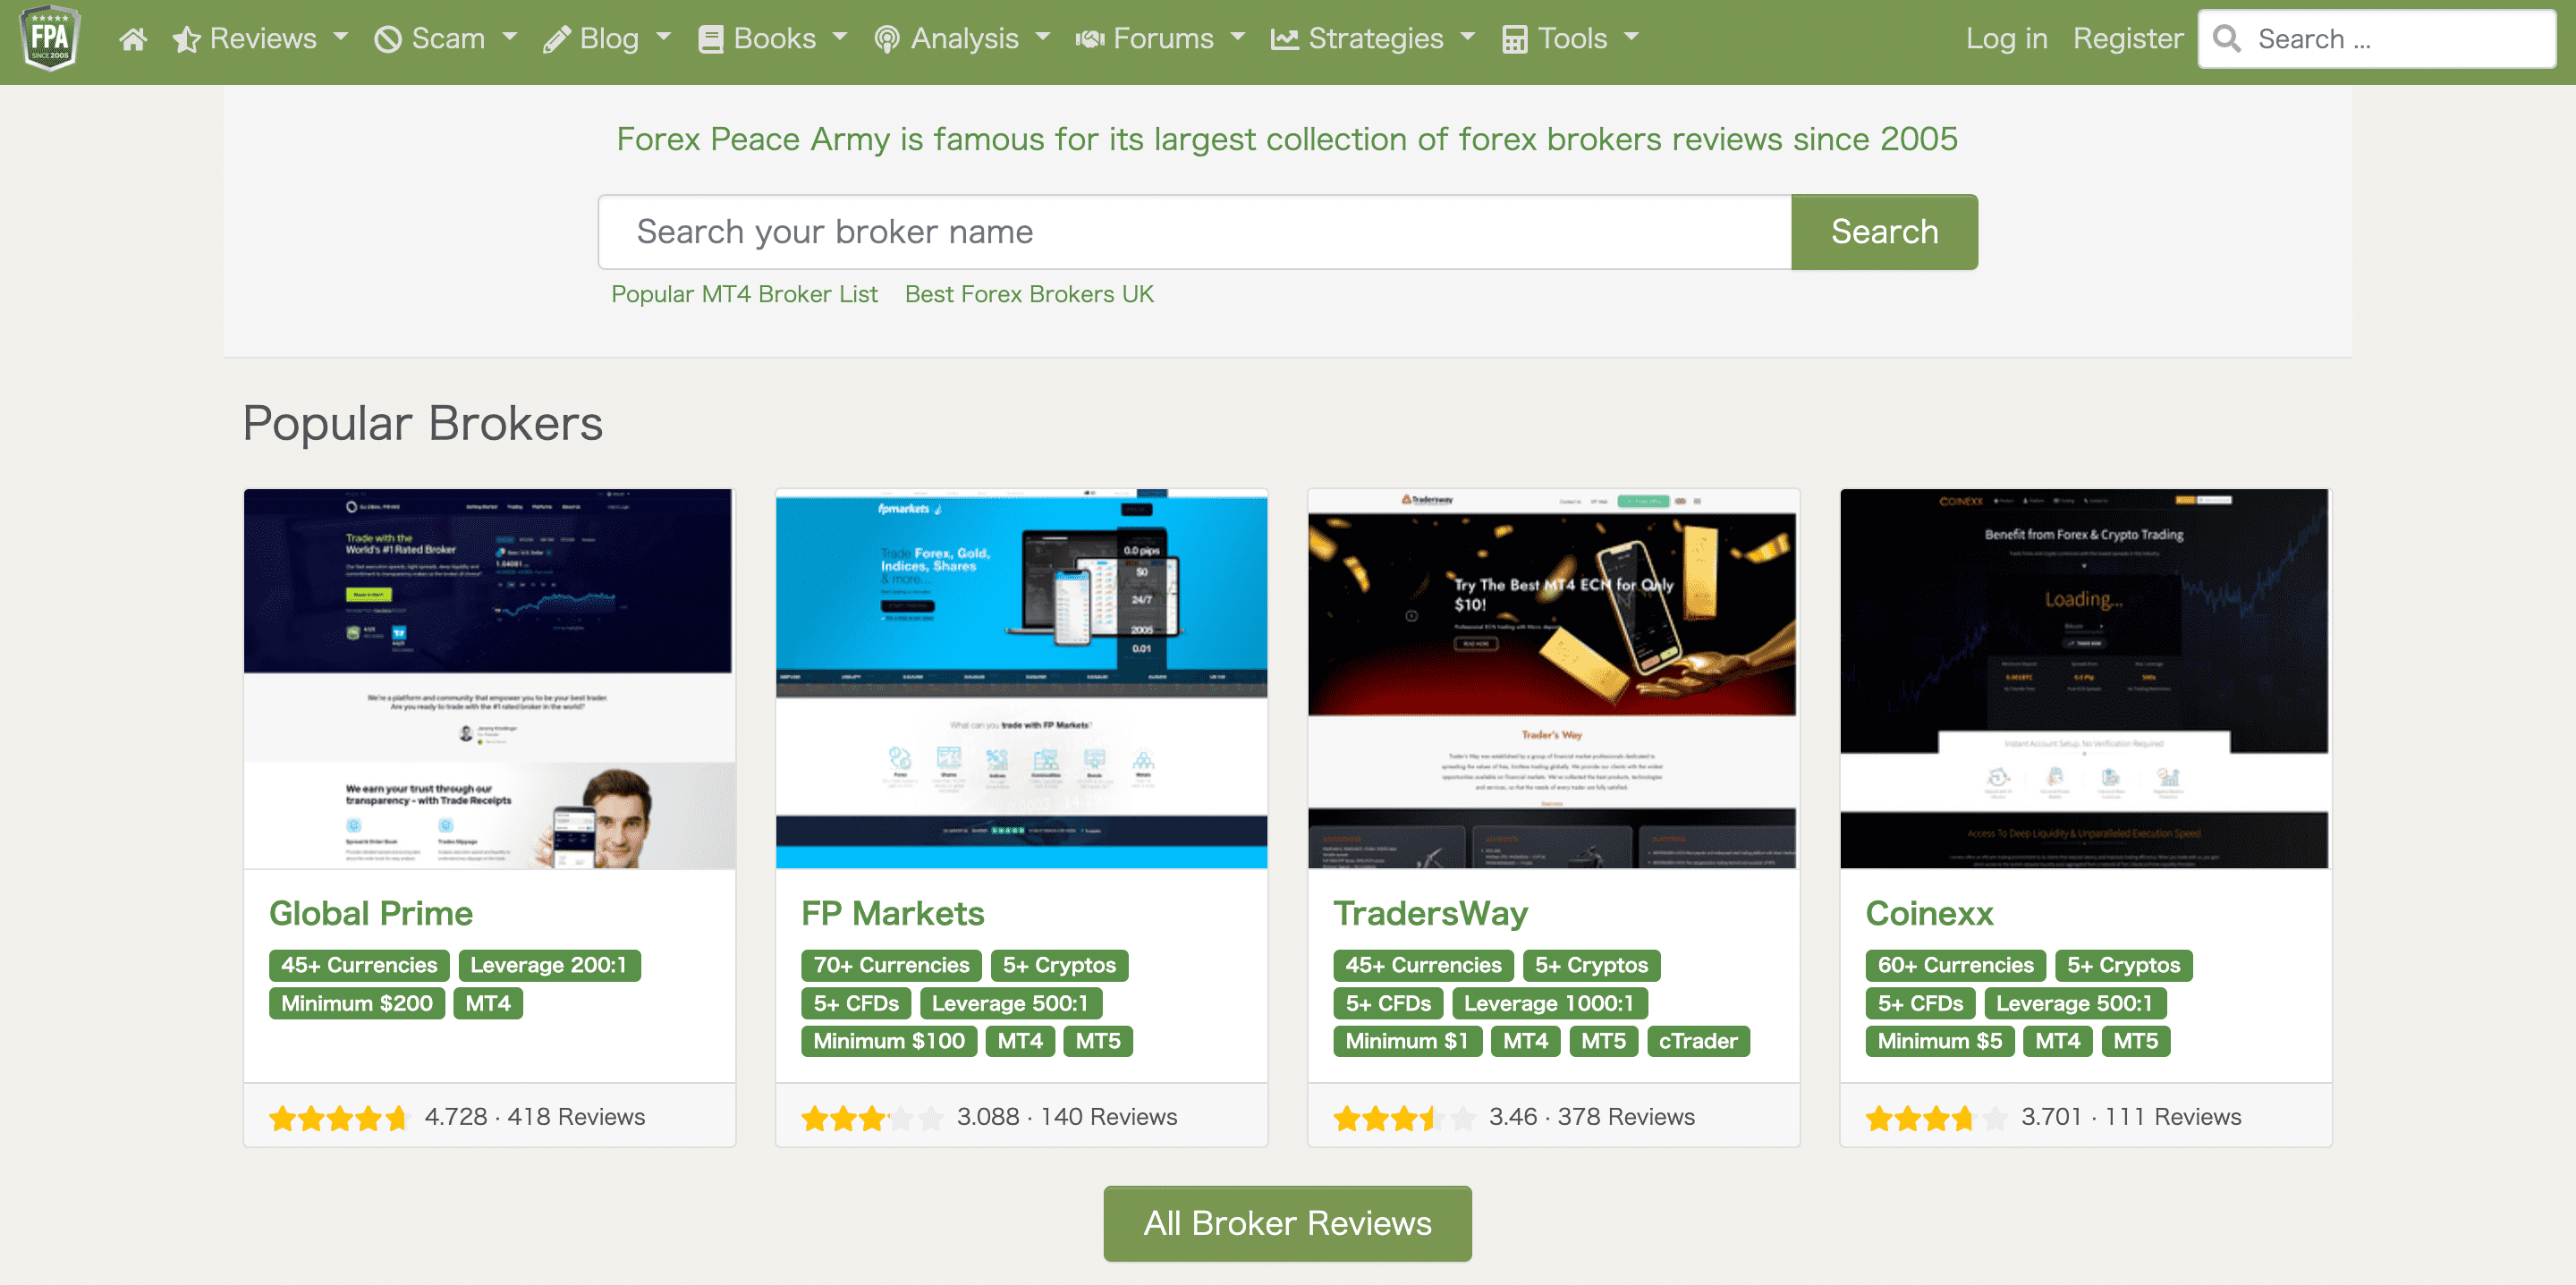The width and height of the screenshot is (2576, 1285).
Task: Open the Blog menu
Action: 607,39
